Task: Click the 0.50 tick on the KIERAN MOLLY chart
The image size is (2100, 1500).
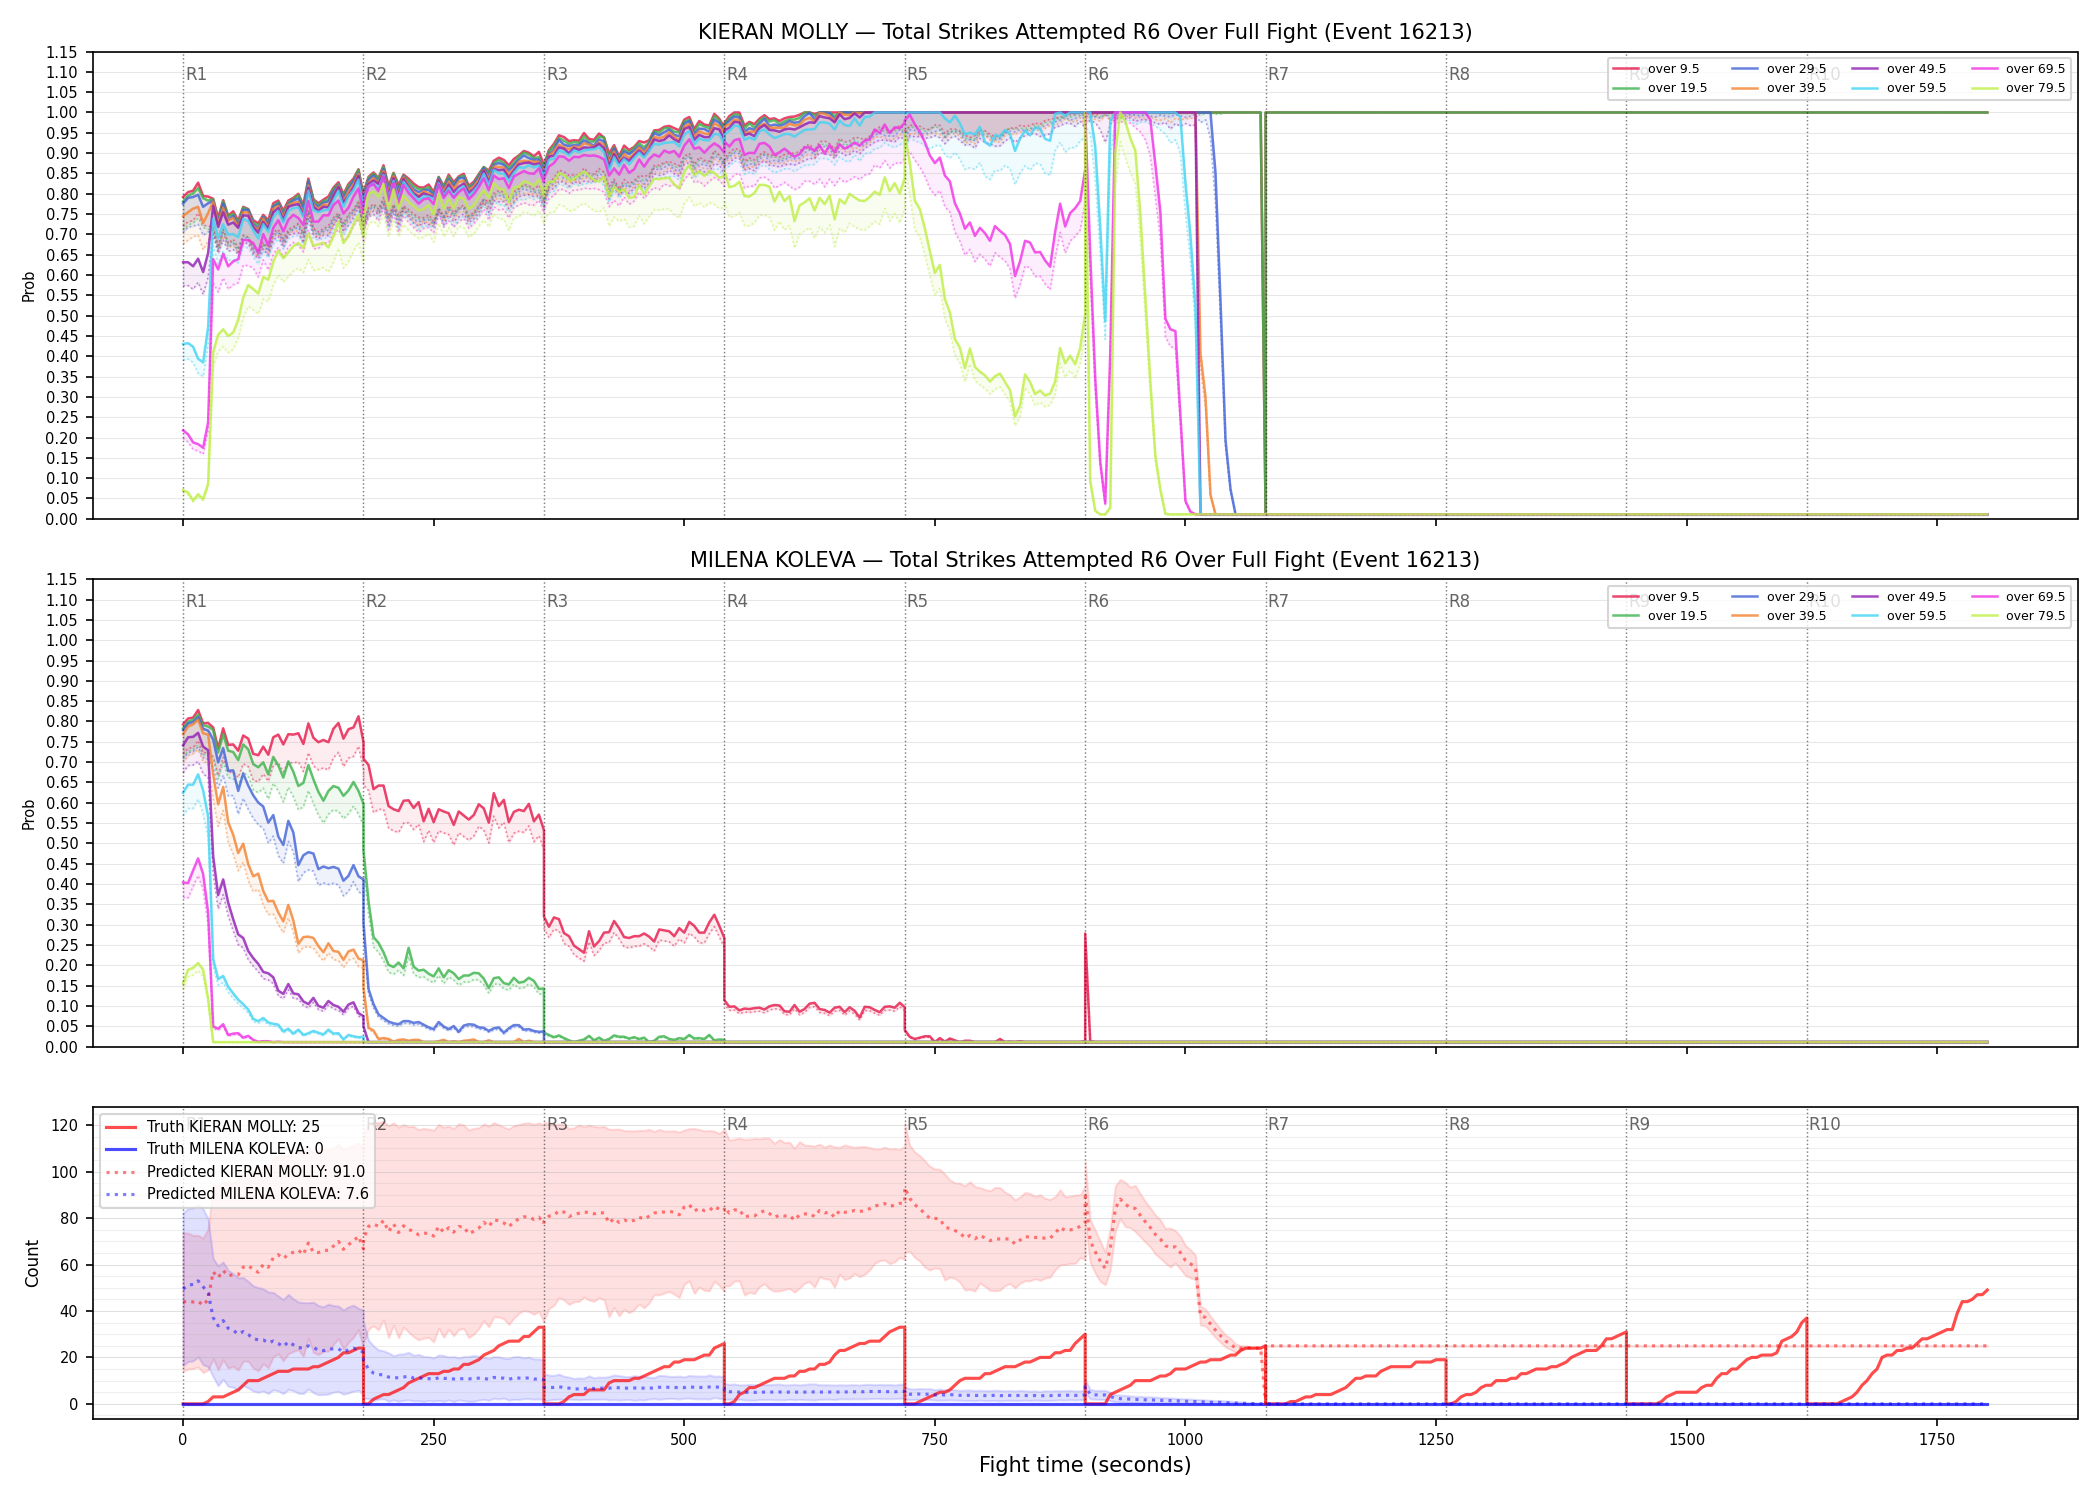Action: point(62,316)
